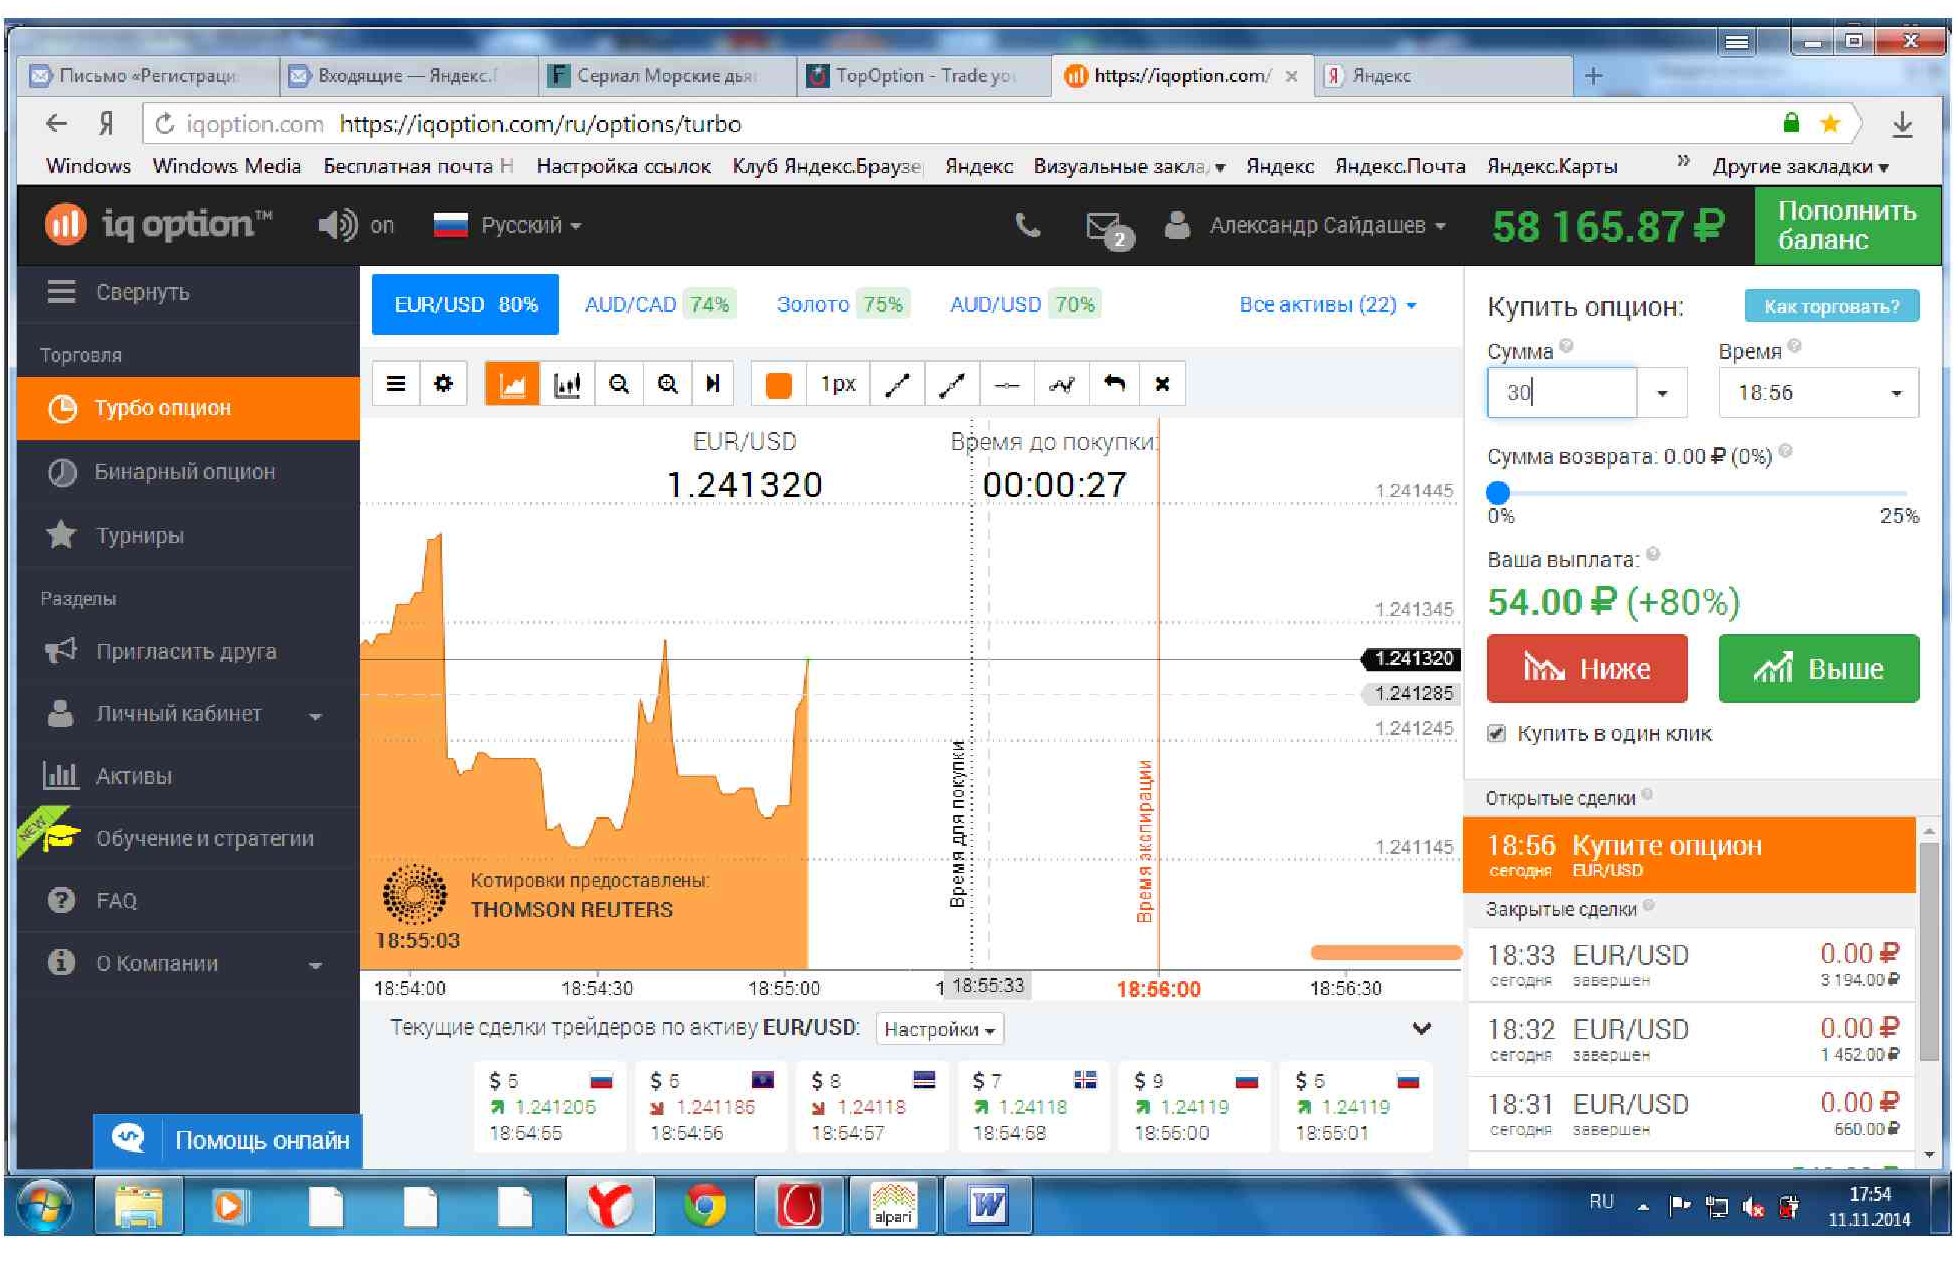
Task: Uncheck 'Купить в один клик' checkbox
Action: coord(1496,733)
